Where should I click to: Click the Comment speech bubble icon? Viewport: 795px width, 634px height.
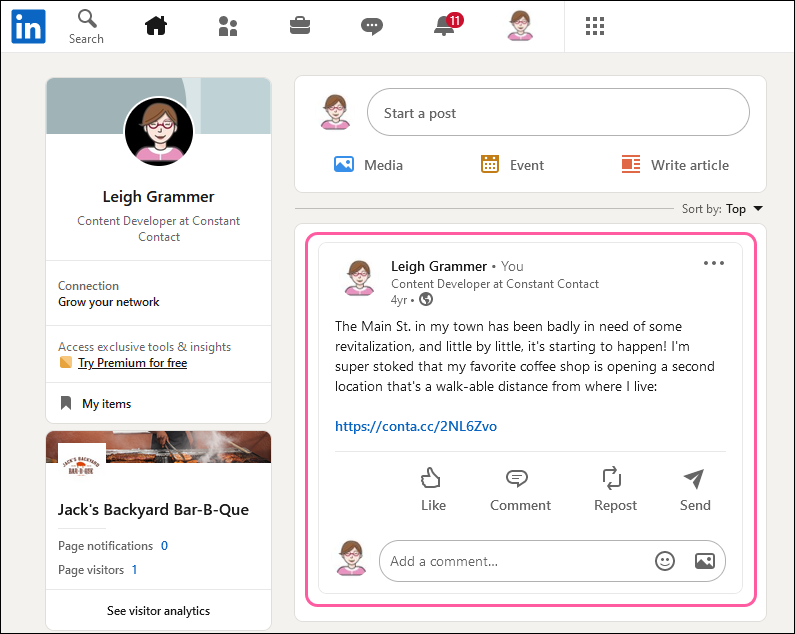[x=517, y=478]
